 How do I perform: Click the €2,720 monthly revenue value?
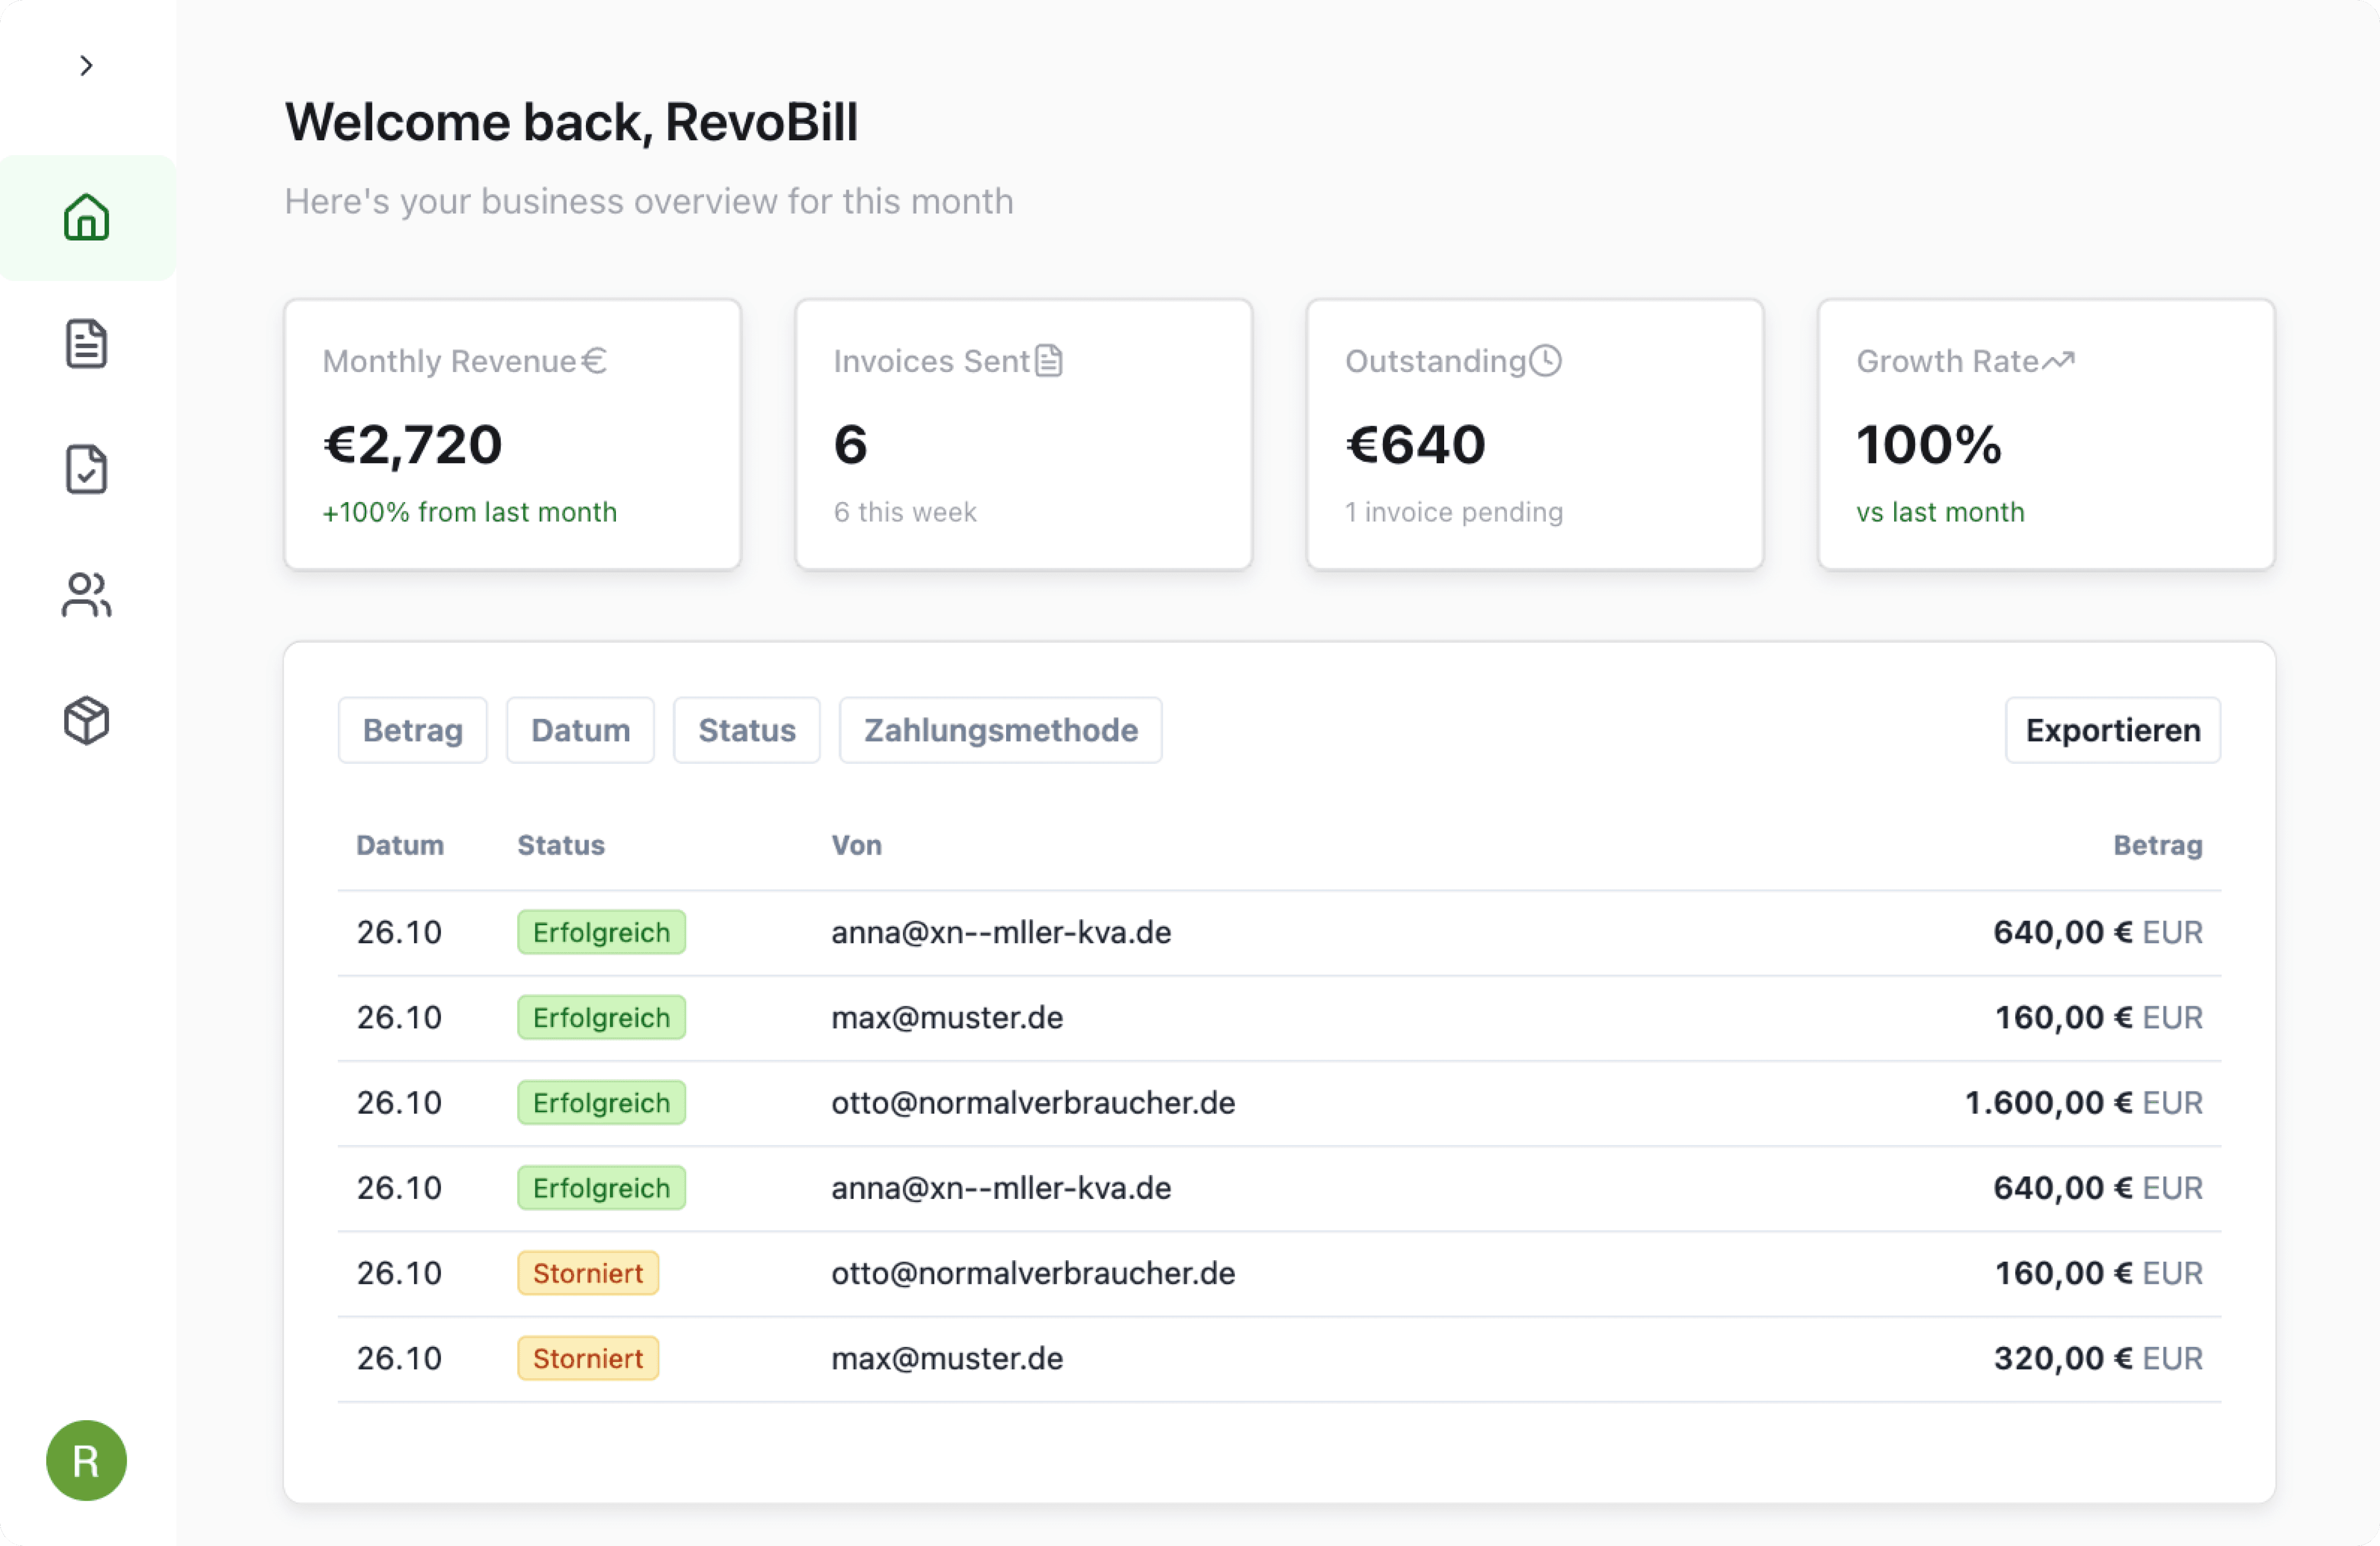(412, 444)
